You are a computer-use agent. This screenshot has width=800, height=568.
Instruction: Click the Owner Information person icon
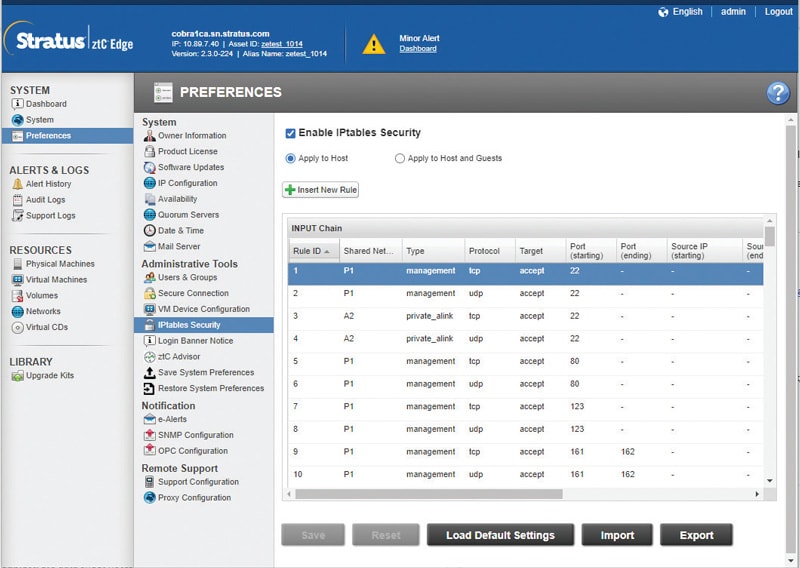pyautogui.click(x=149, y=136)
